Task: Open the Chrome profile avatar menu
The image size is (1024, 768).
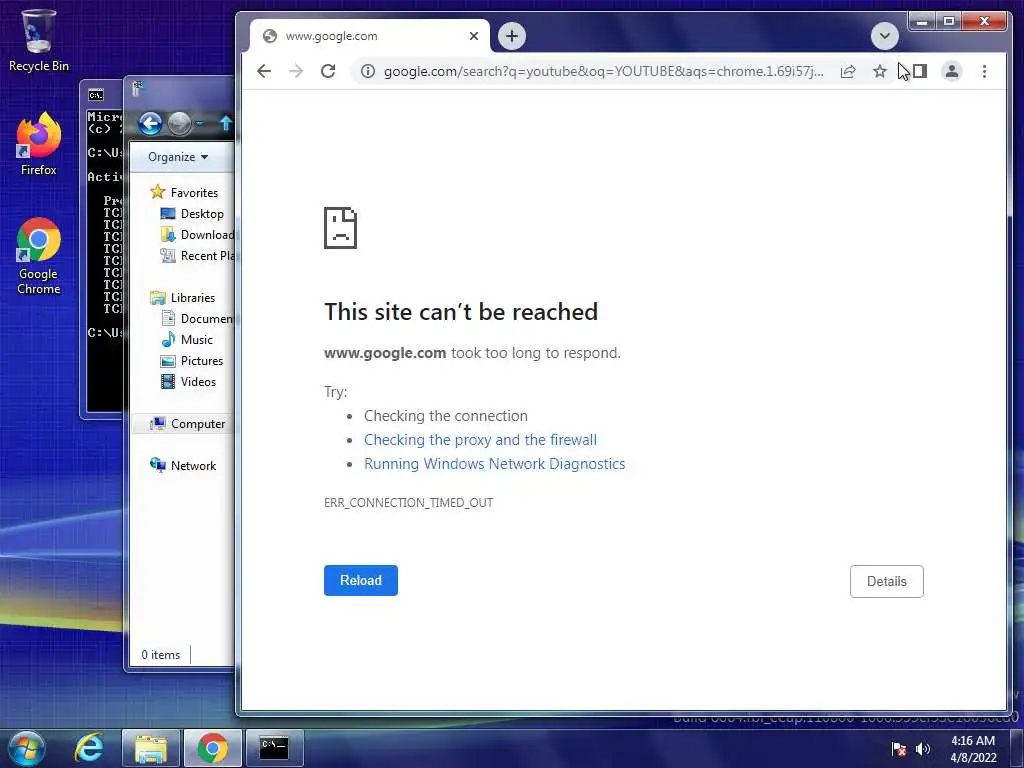Action: pyautogui.click(x=952, y=71)
